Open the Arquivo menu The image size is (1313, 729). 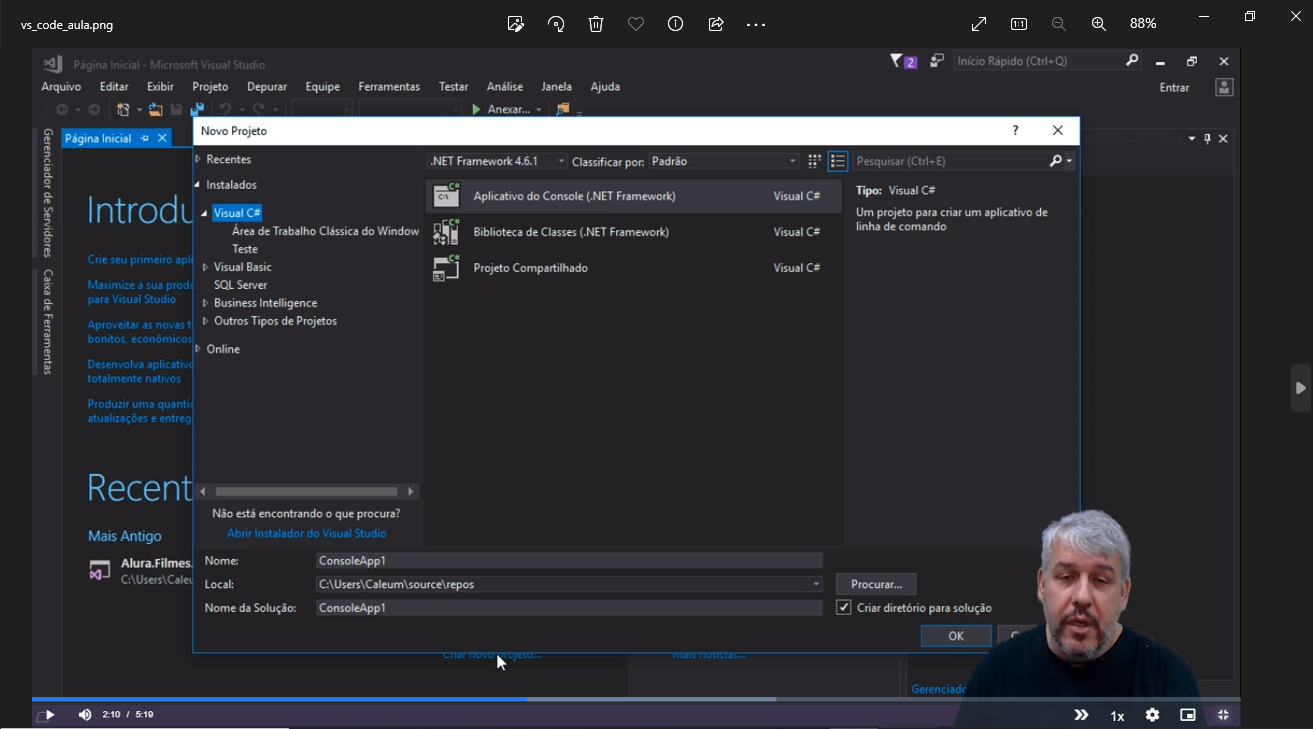pos(61,87)
